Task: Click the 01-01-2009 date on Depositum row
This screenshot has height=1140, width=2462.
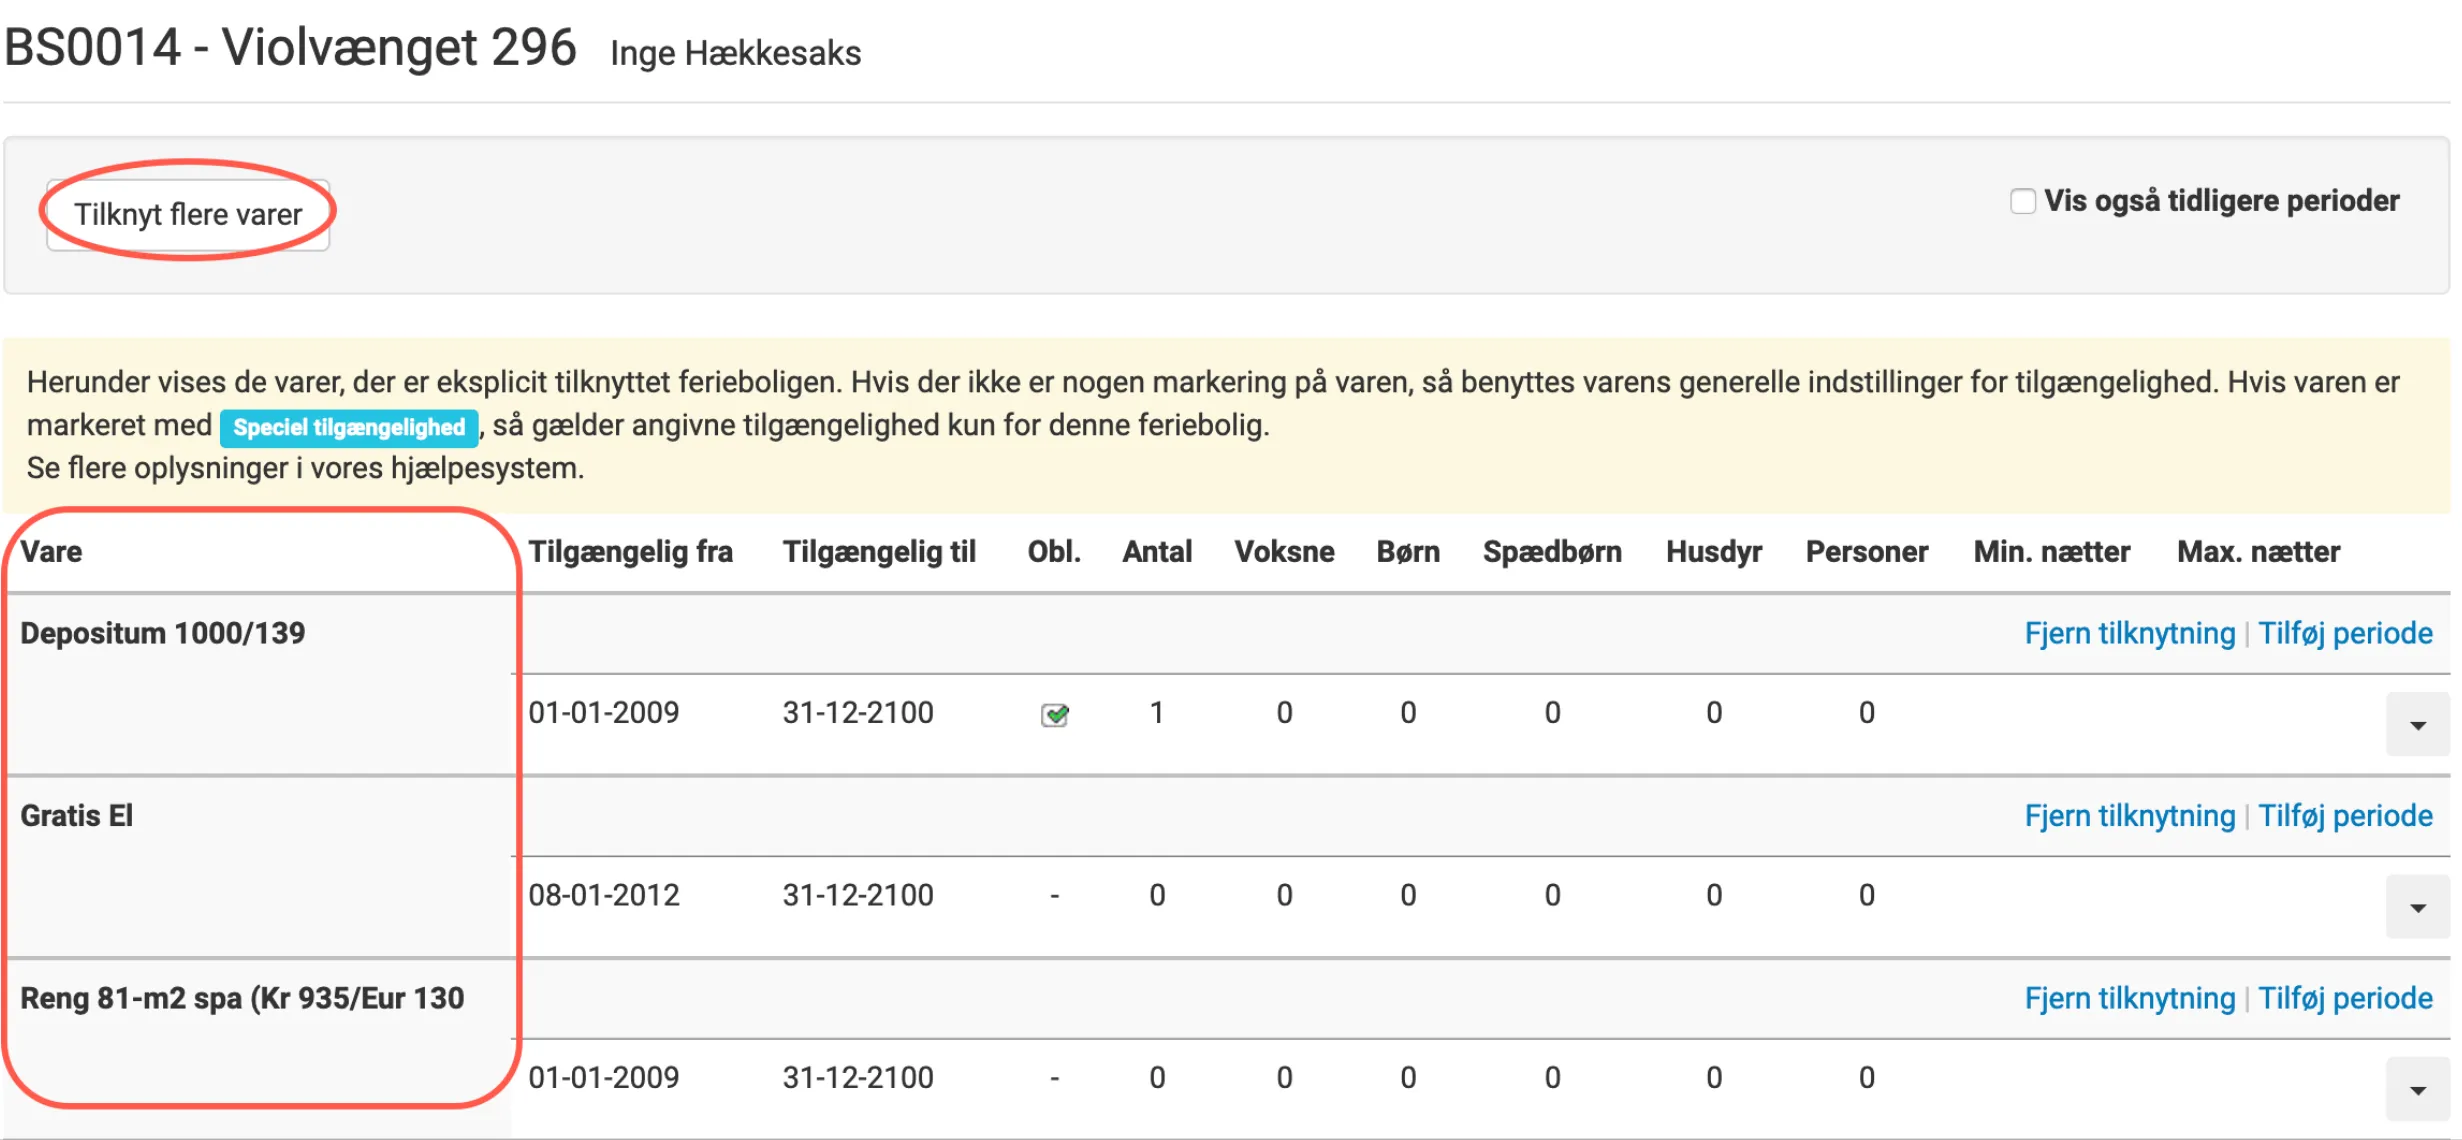Action: (x=604, y=713)
